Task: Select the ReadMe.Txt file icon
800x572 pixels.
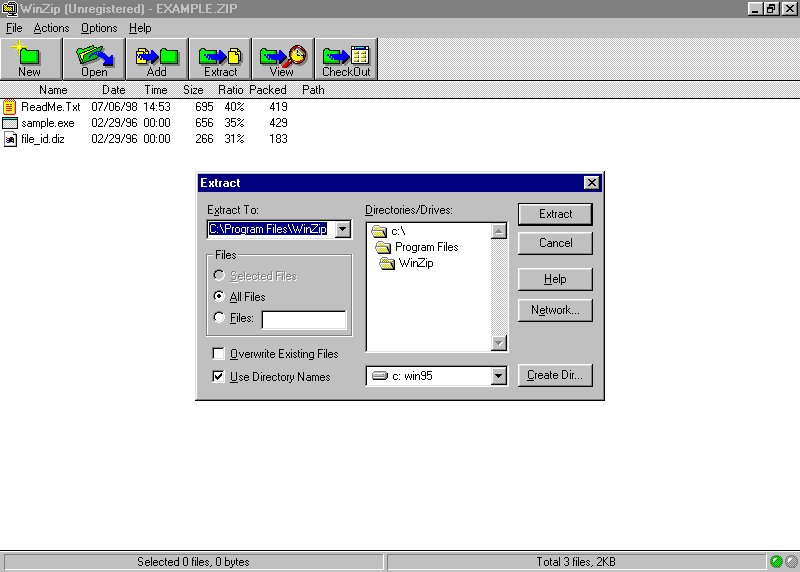Action: (10, 107)
